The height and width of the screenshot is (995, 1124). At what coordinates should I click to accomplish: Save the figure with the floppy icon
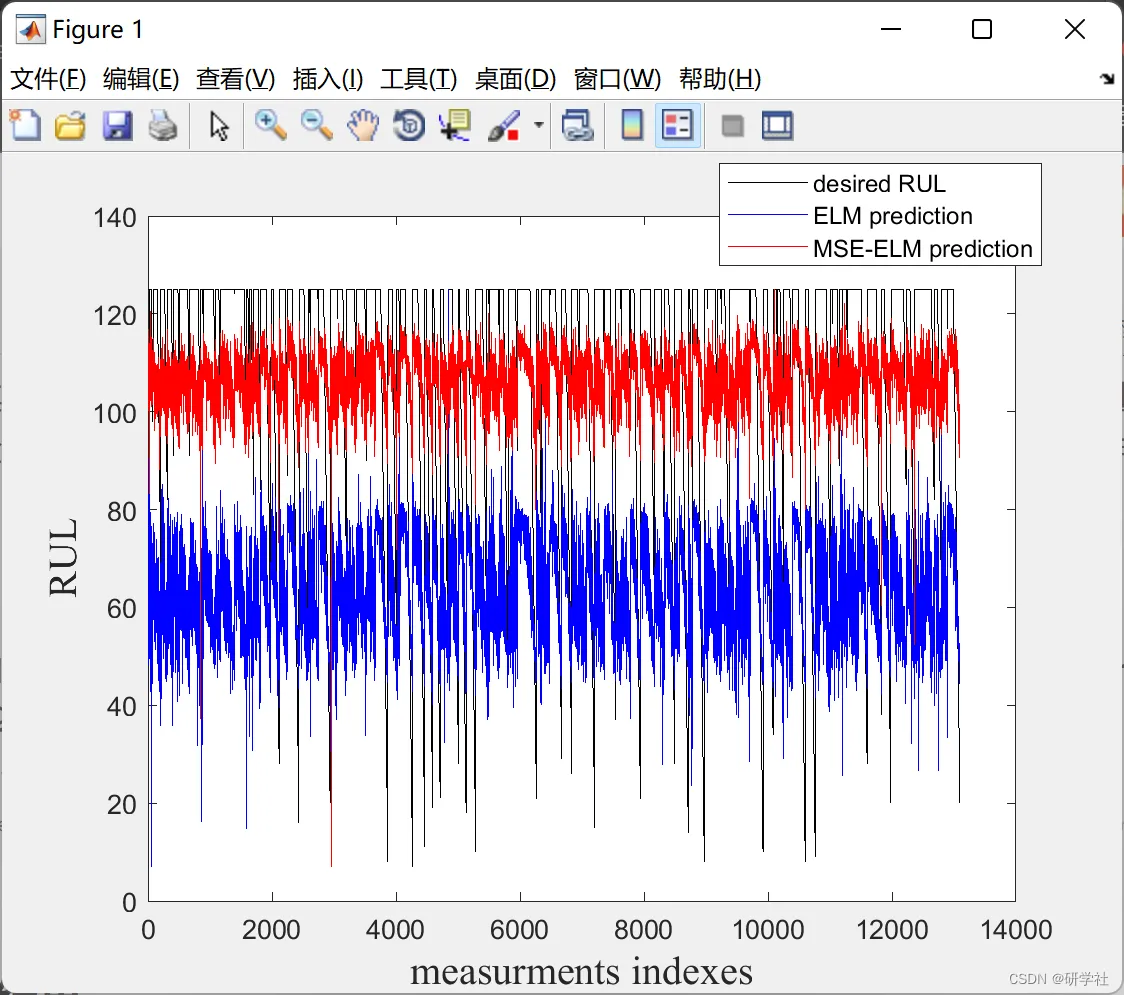pos(117,126)
